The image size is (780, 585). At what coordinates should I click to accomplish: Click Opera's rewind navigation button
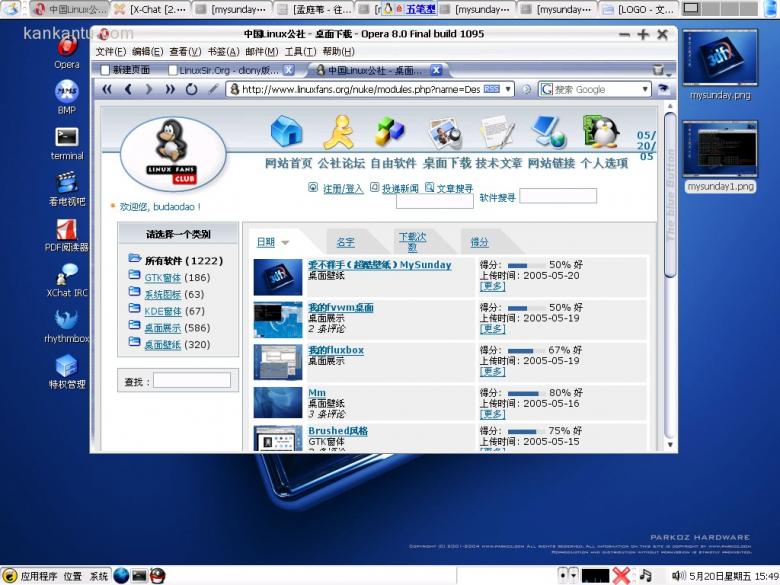[107, 90]
